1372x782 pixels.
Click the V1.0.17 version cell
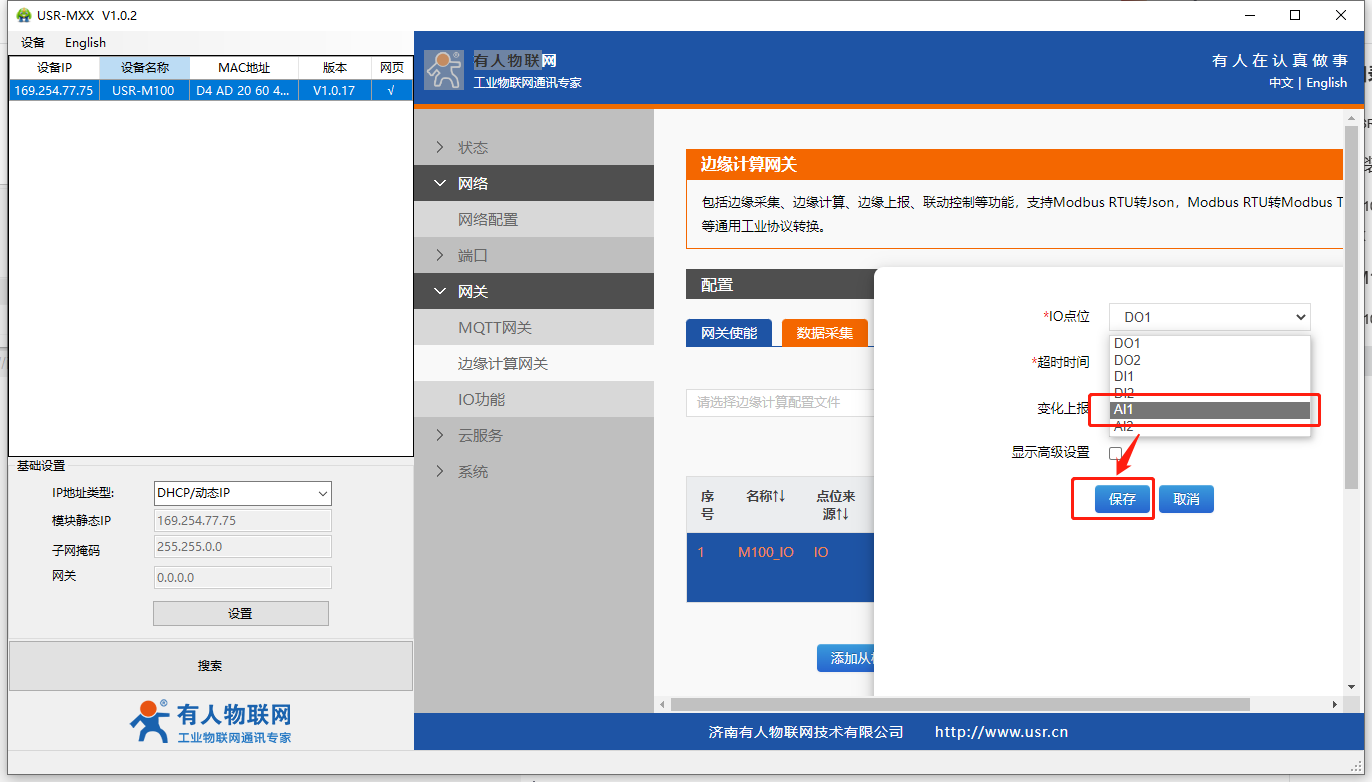(335, 90)
